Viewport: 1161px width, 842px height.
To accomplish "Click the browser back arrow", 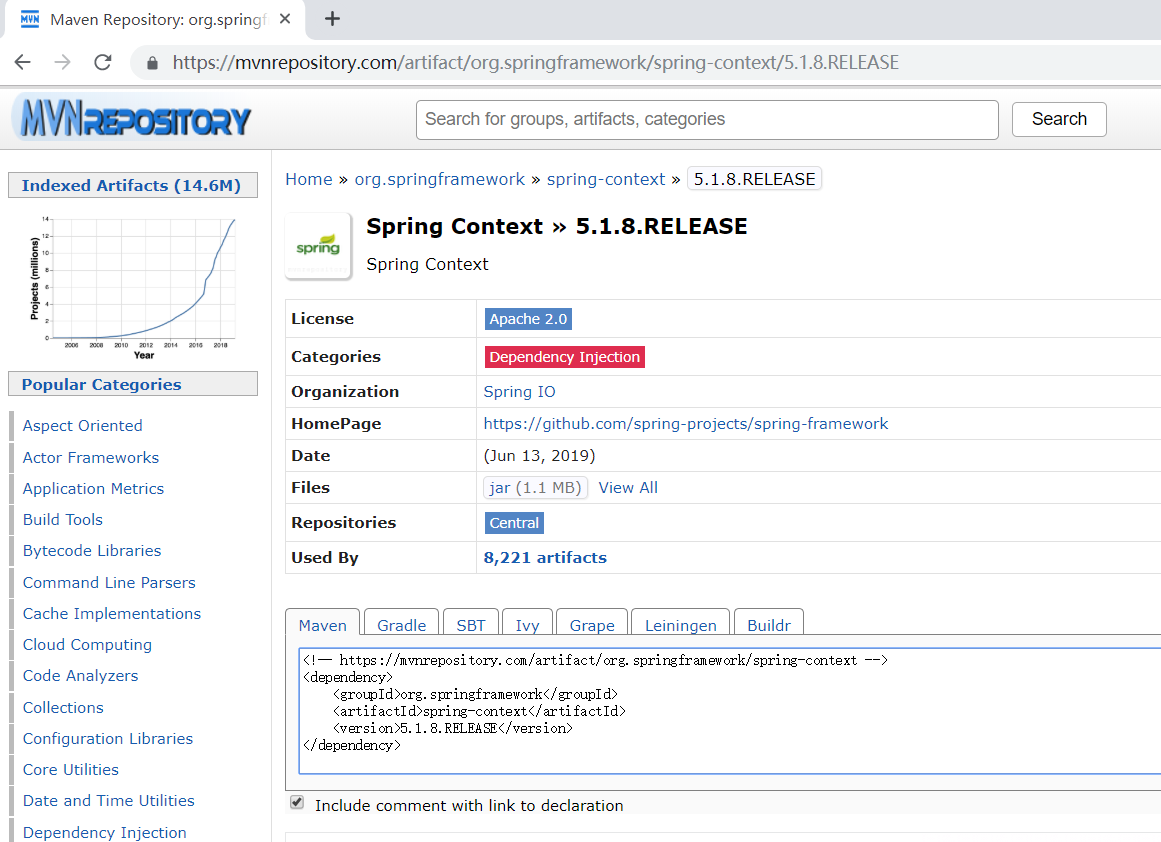I will [x=23, y=62].
